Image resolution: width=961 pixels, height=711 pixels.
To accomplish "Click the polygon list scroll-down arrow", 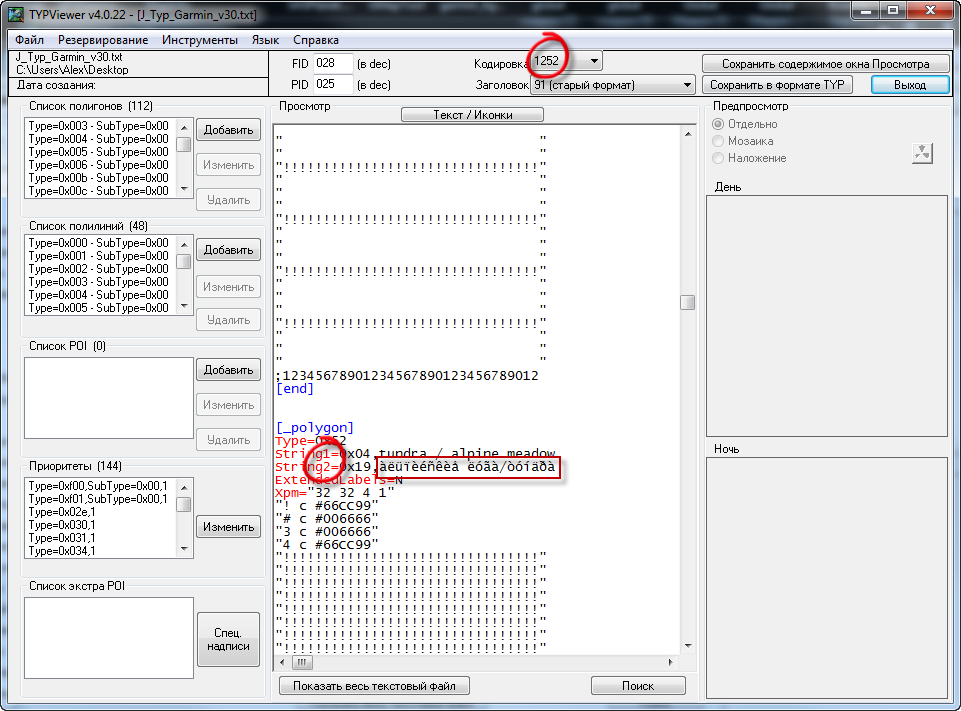I will 184,188.
